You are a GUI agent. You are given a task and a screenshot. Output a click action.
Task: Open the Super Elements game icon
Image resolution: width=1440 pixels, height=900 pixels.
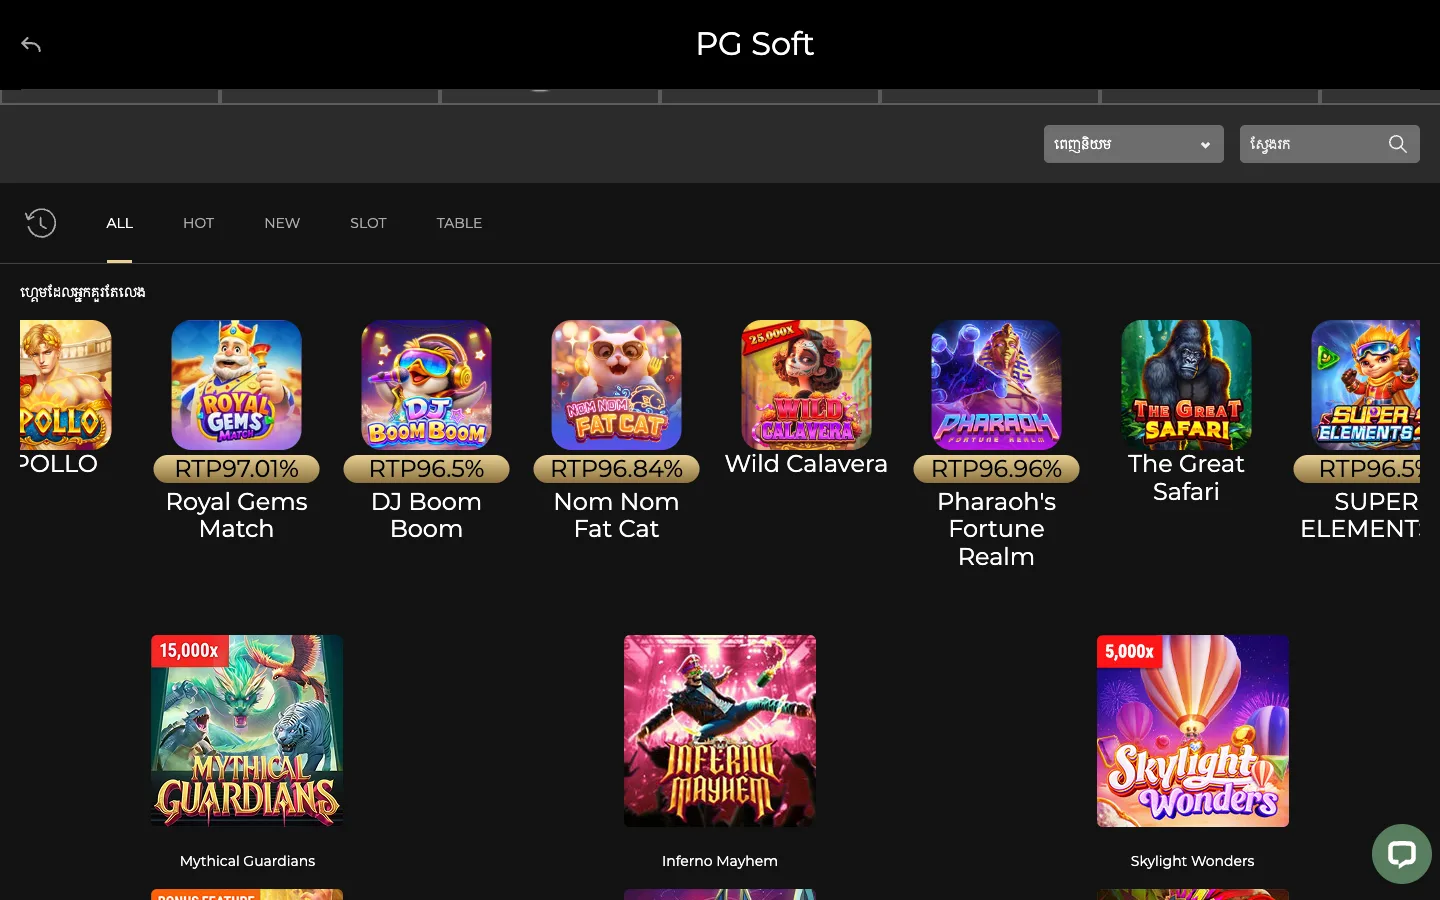coord(1365,385)
